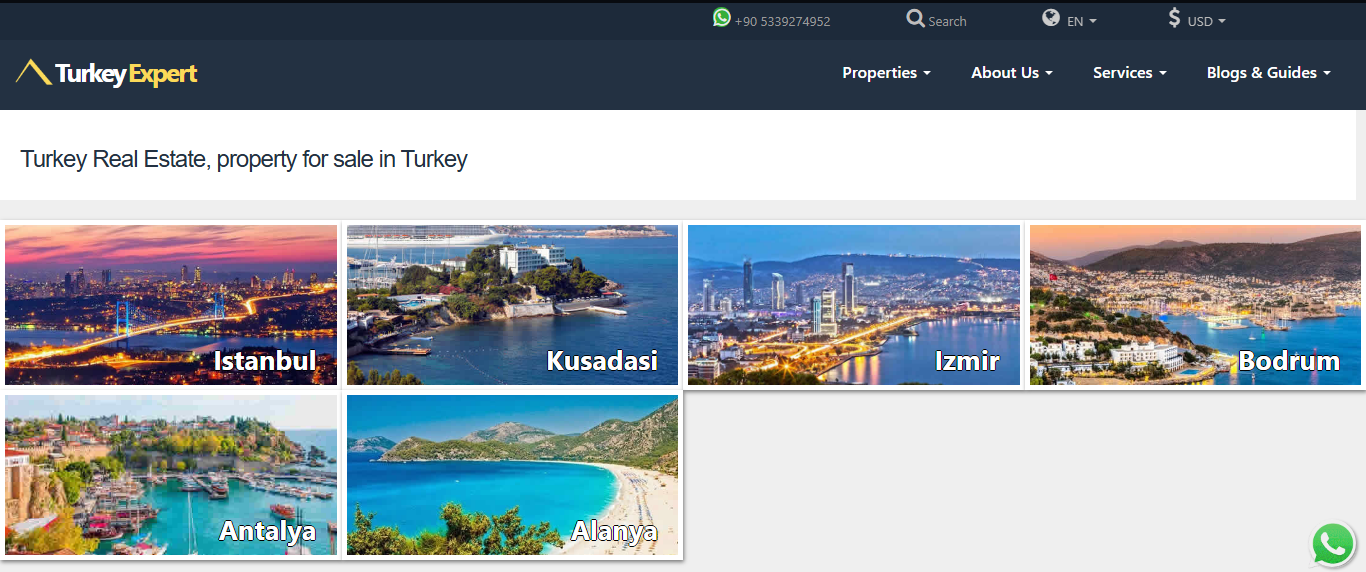Viewport: 1366px width, 572px height.
Task: Open the About Us menu
Action: point(1011,73)
